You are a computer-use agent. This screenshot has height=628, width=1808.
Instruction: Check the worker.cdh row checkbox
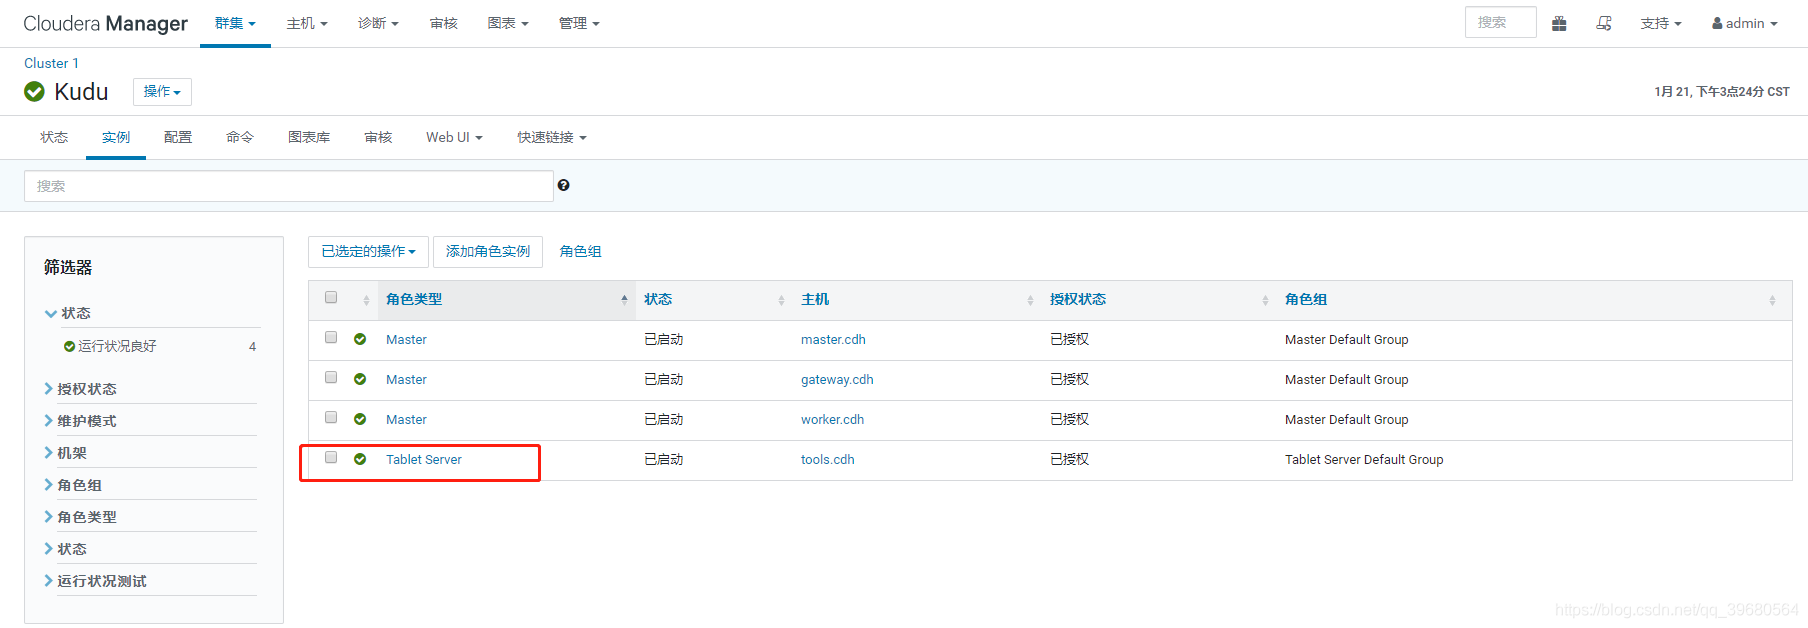(331, 417)
